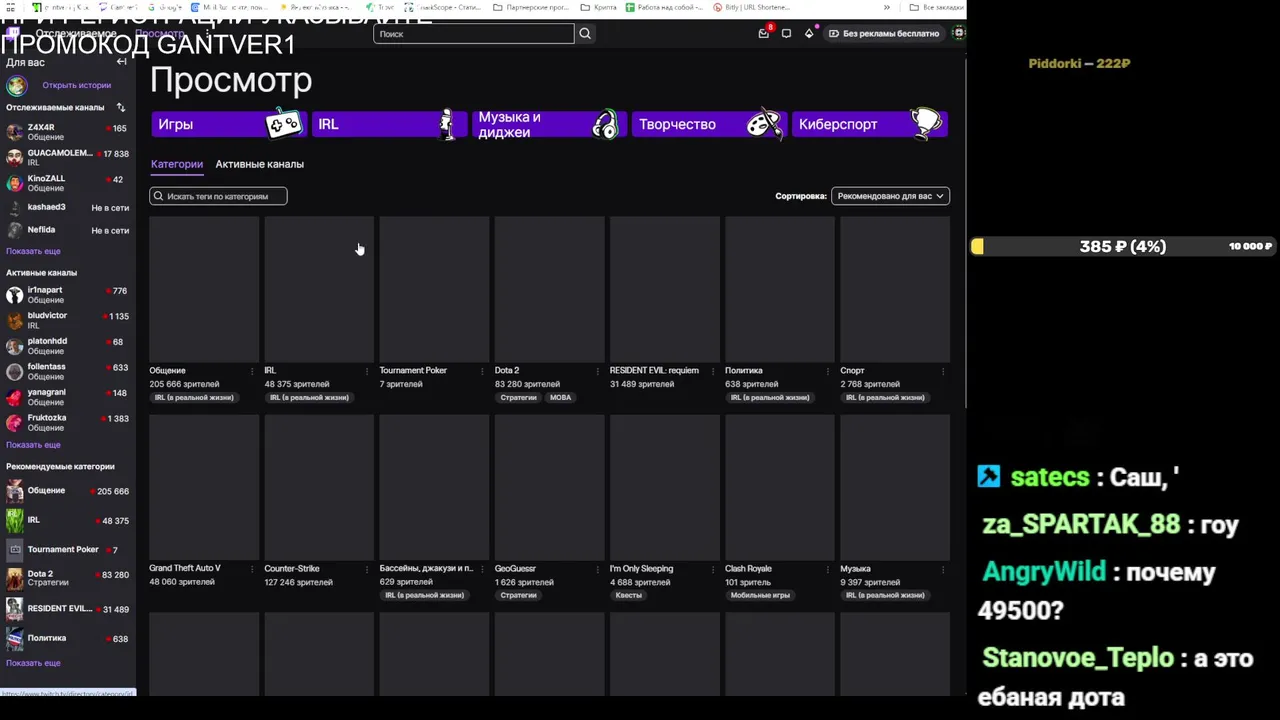Click Fruktozka channel avatar

pos(14,422)
